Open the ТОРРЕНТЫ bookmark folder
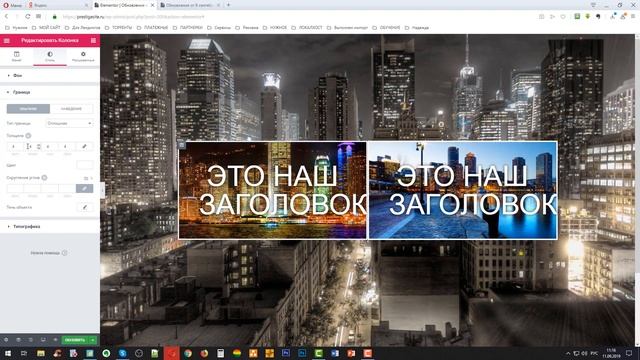The width and height of the screenshot is (640, 360). (x=119, y=28)
